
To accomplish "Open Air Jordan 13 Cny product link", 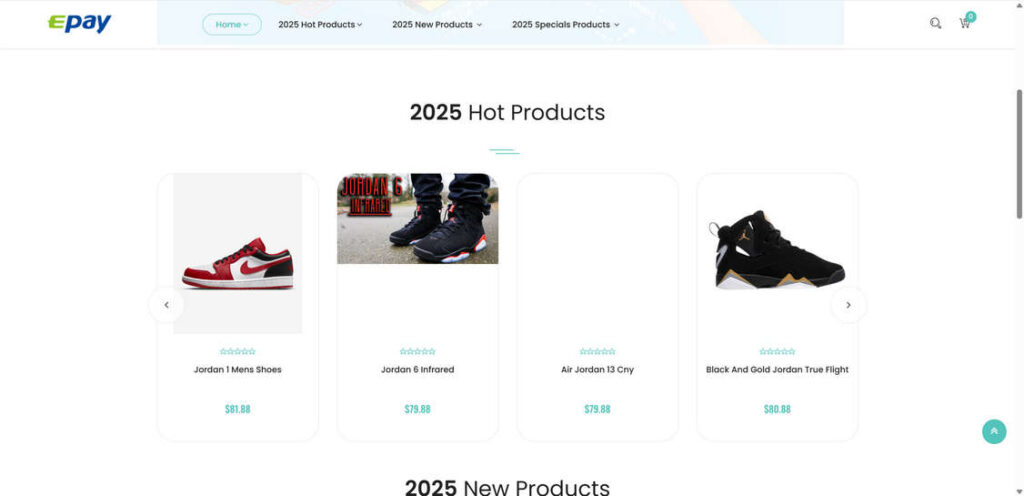I will click(x=598, y=369).
